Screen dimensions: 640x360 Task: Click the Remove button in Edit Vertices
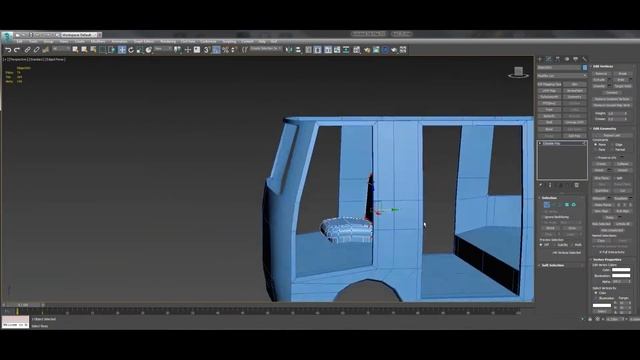coord(601,73)
